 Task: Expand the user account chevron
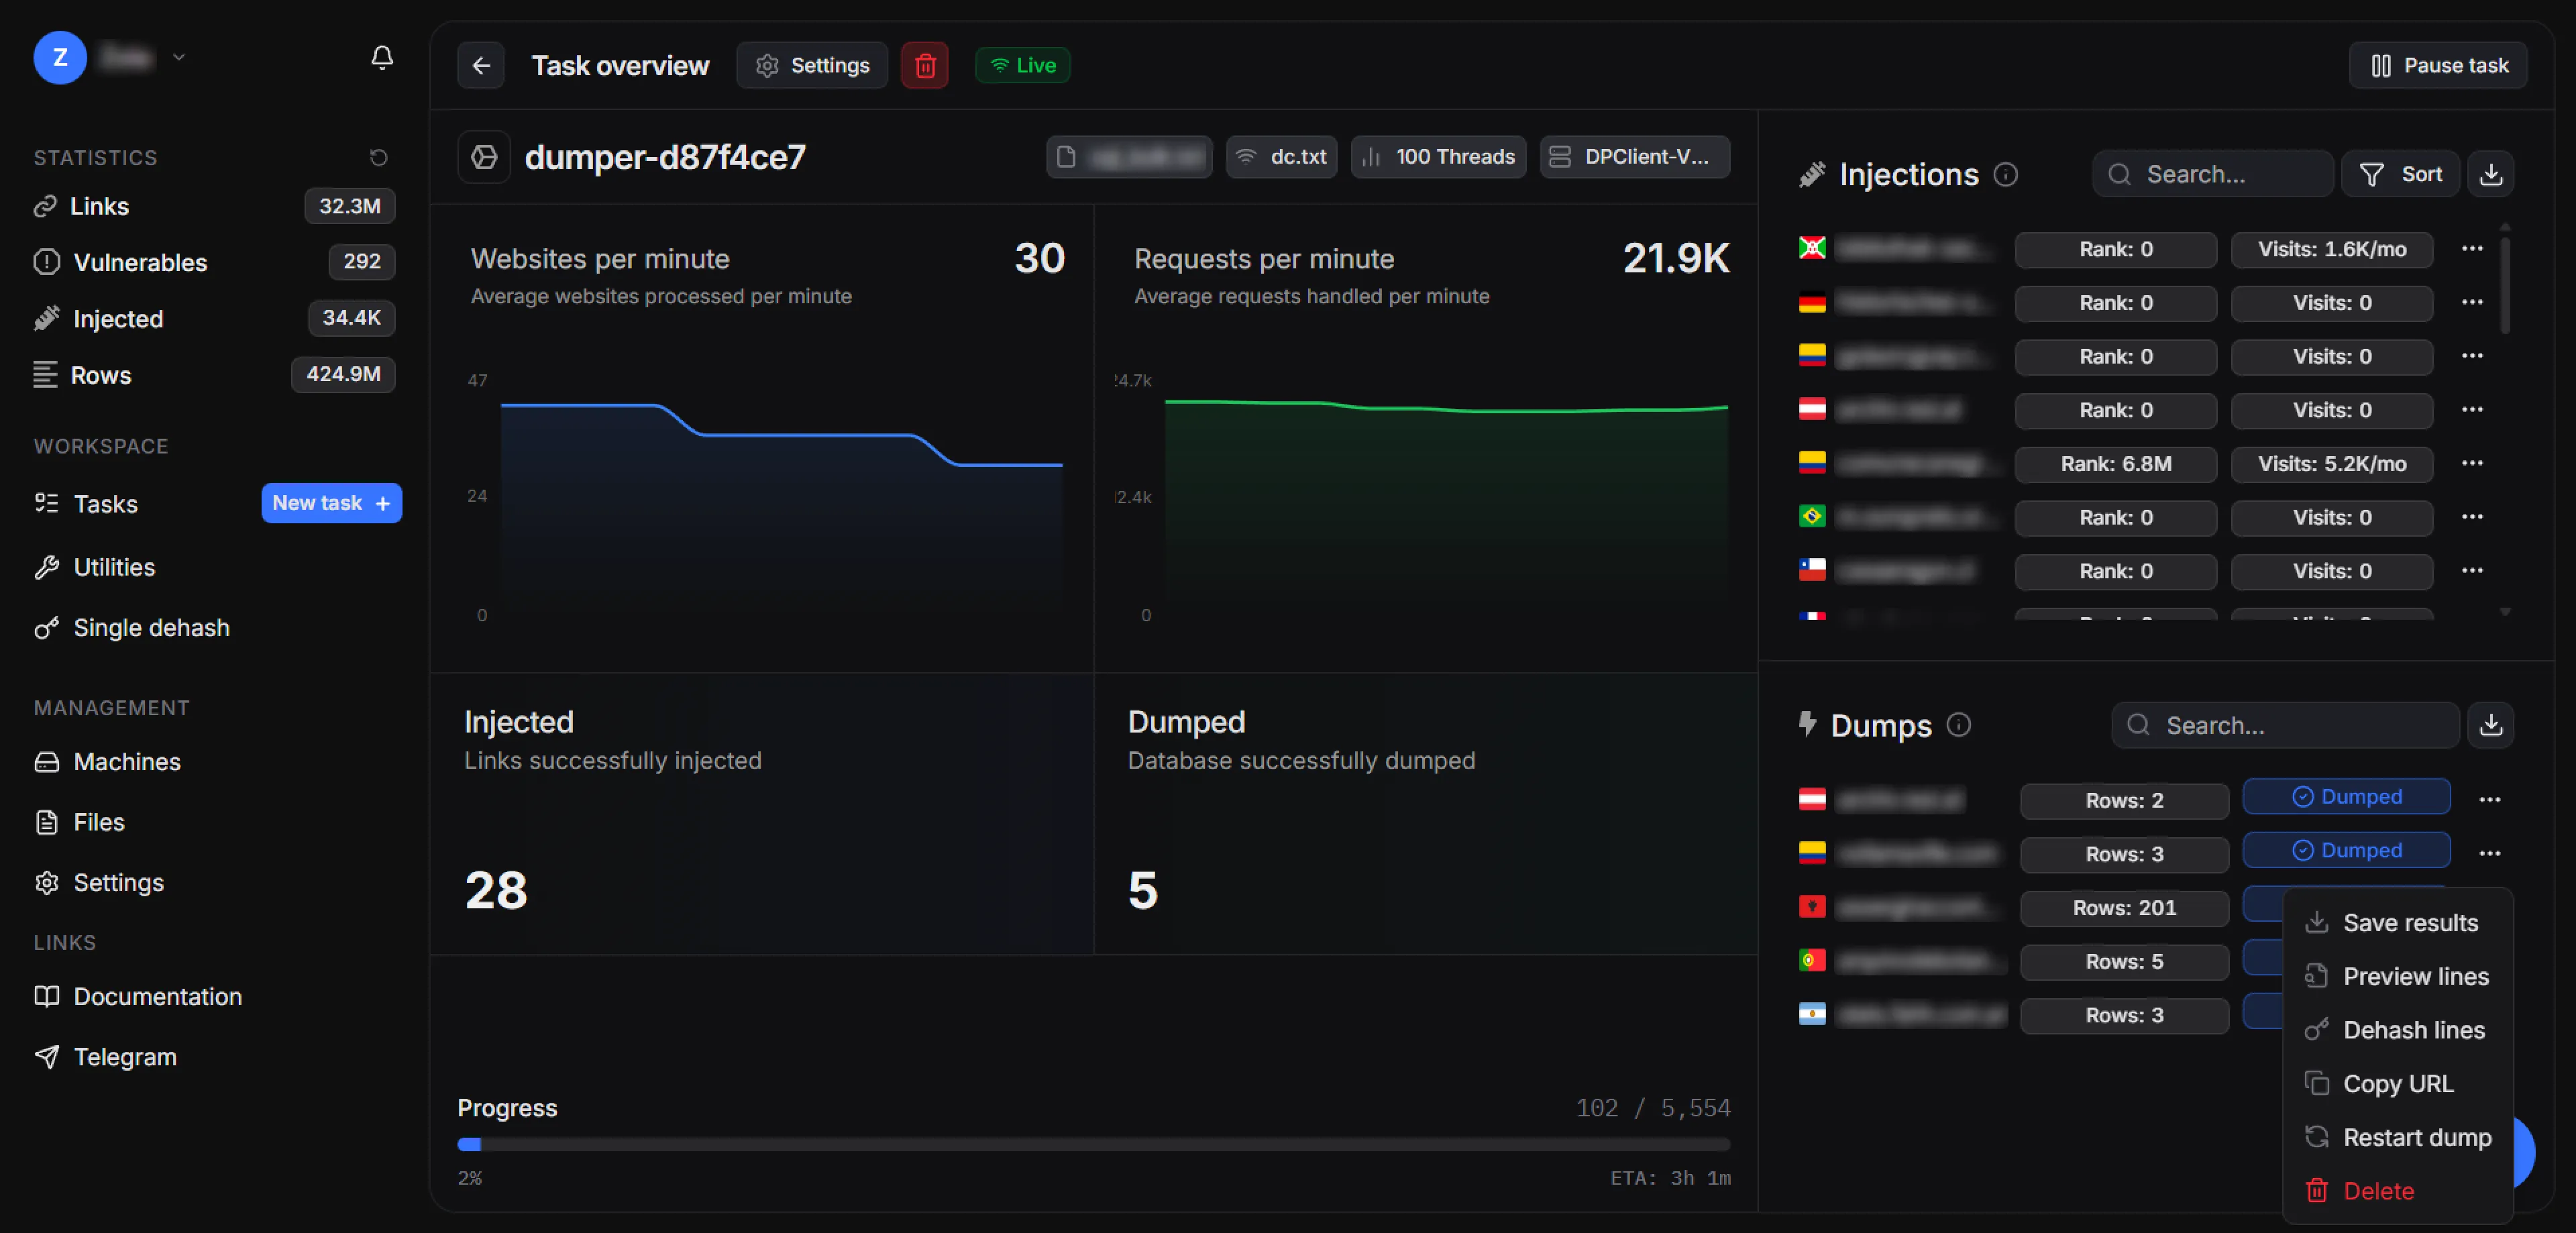pyautogui.click(x=179, y=58)
